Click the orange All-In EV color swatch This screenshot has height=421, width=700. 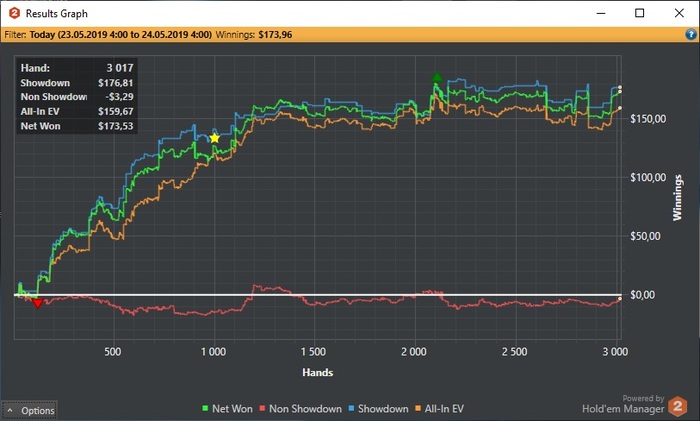[x=418, y=408]
